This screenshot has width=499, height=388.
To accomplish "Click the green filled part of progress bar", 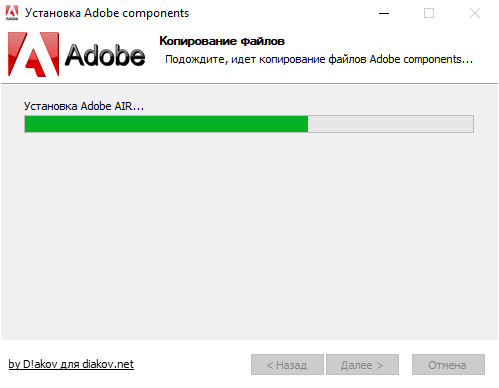I will coord(166,124).
